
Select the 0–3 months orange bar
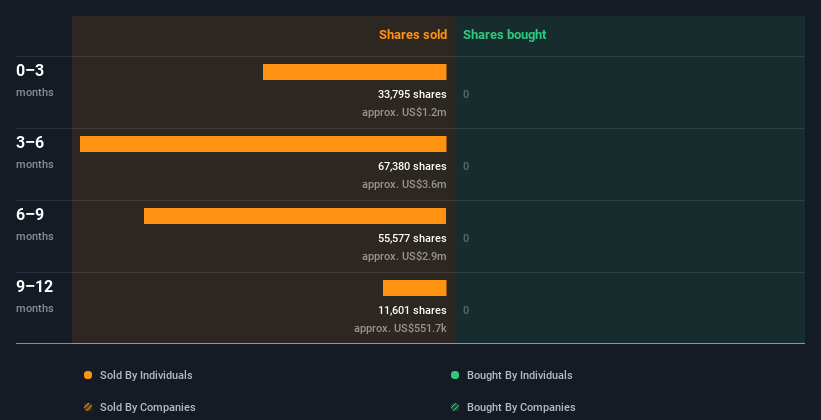[354, 72]
